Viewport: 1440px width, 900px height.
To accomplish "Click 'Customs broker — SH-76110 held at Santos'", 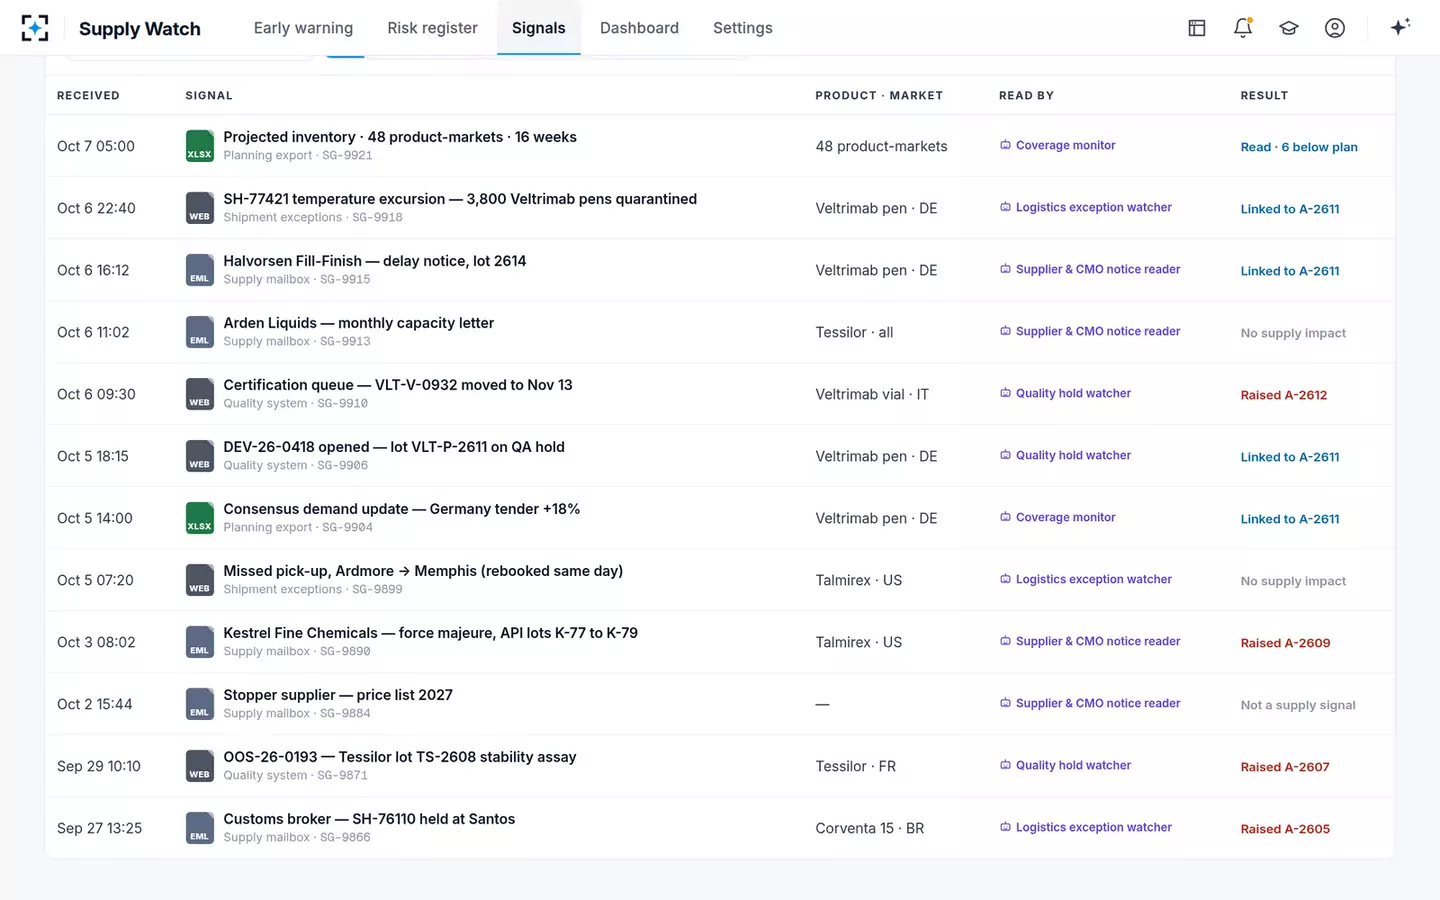I will point(369,819).
